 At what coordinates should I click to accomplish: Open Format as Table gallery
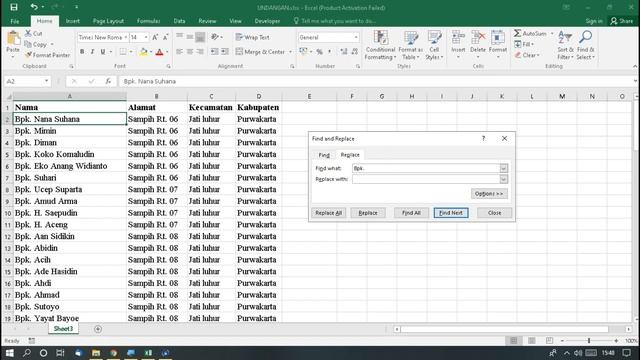click(x=410, y=45)
